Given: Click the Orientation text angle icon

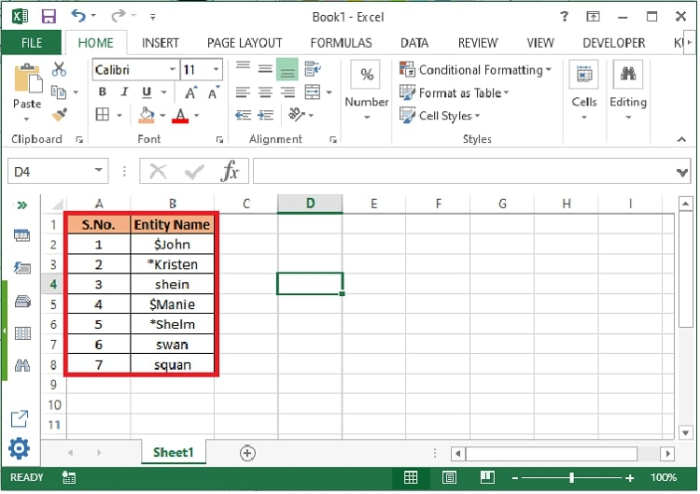Looking at the screenshot, I should (296, 115).
